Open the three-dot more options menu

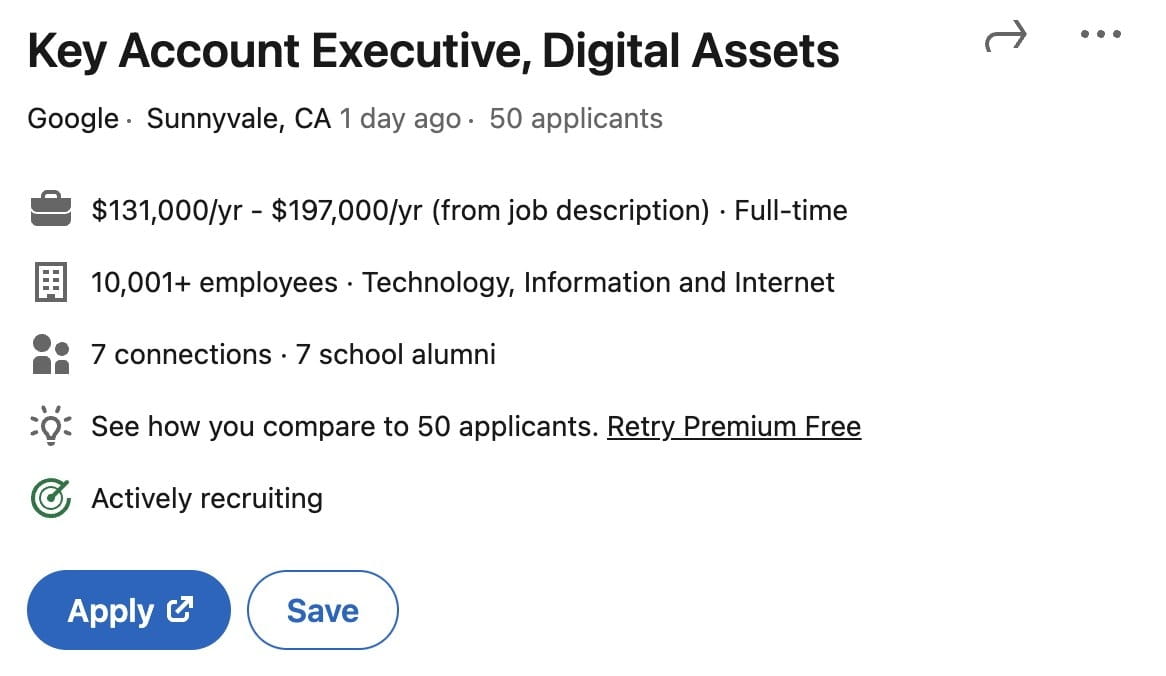(1101, 35)
